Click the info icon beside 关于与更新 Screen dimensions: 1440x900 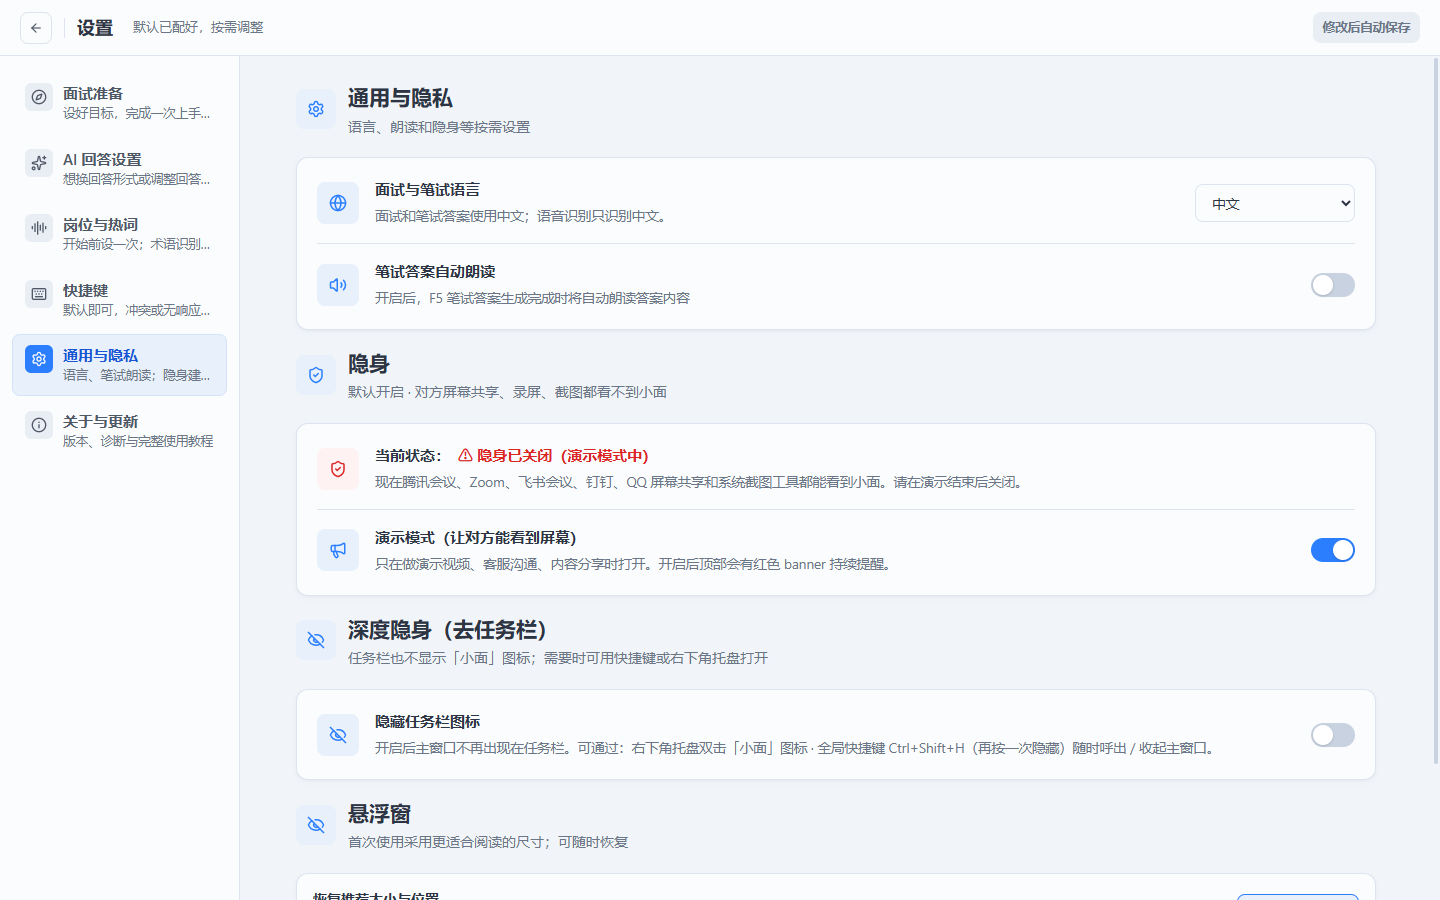(39, 425)
